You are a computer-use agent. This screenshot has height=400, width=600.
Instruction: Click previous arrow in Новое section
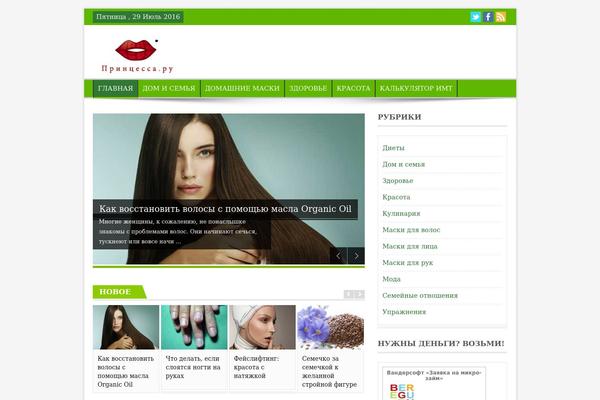pos(348,294)
